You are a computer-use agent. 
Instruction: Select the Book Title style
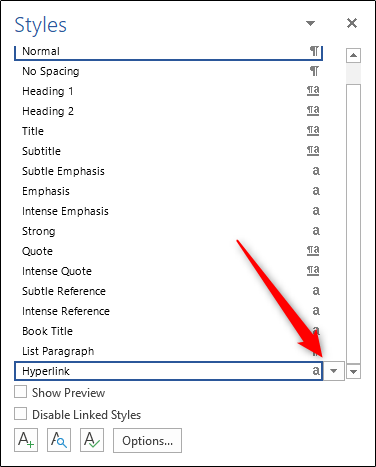click(168, 331)
